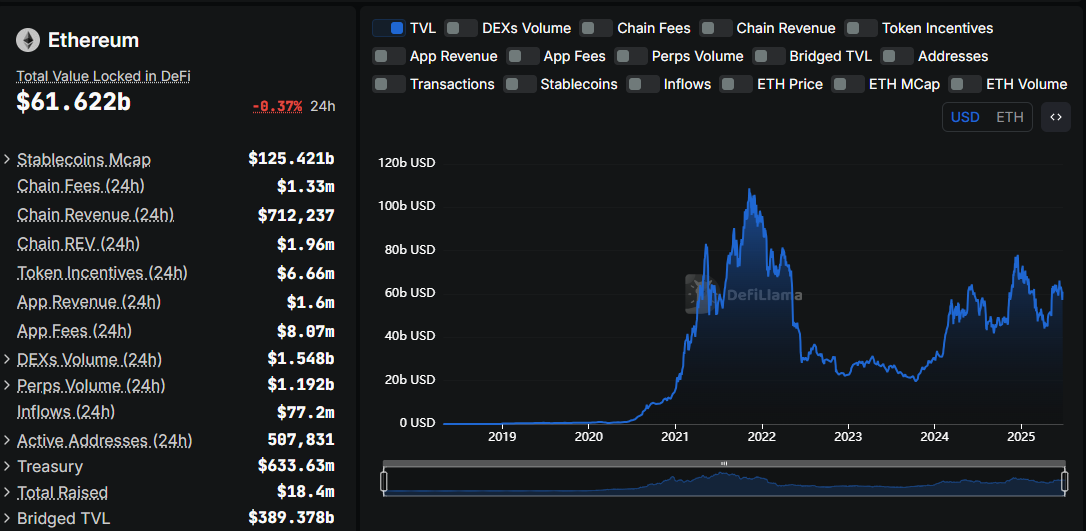Expand the Bridged TVL row in the sidebar
Screen dimensions: 1086x531
[7, 518]
